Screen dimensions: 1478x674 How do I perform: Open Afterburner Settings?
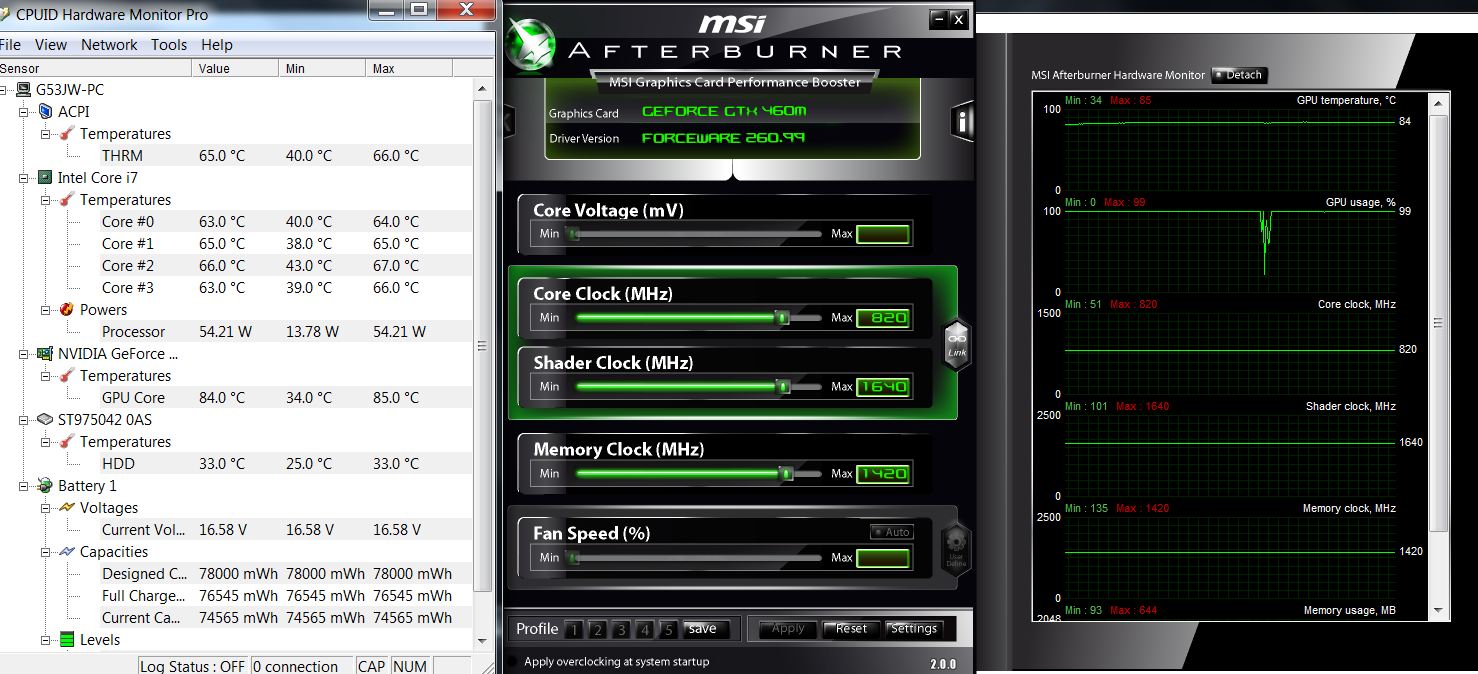(913, 629)
